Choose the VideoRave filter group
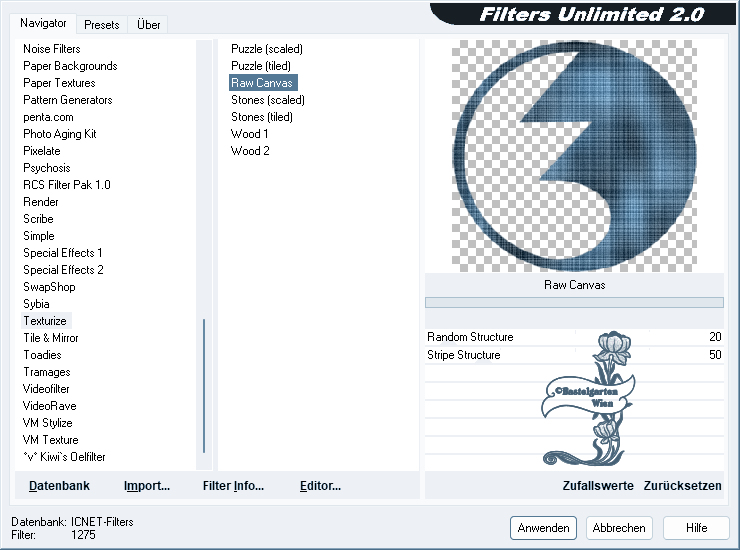 click(49, 406)
